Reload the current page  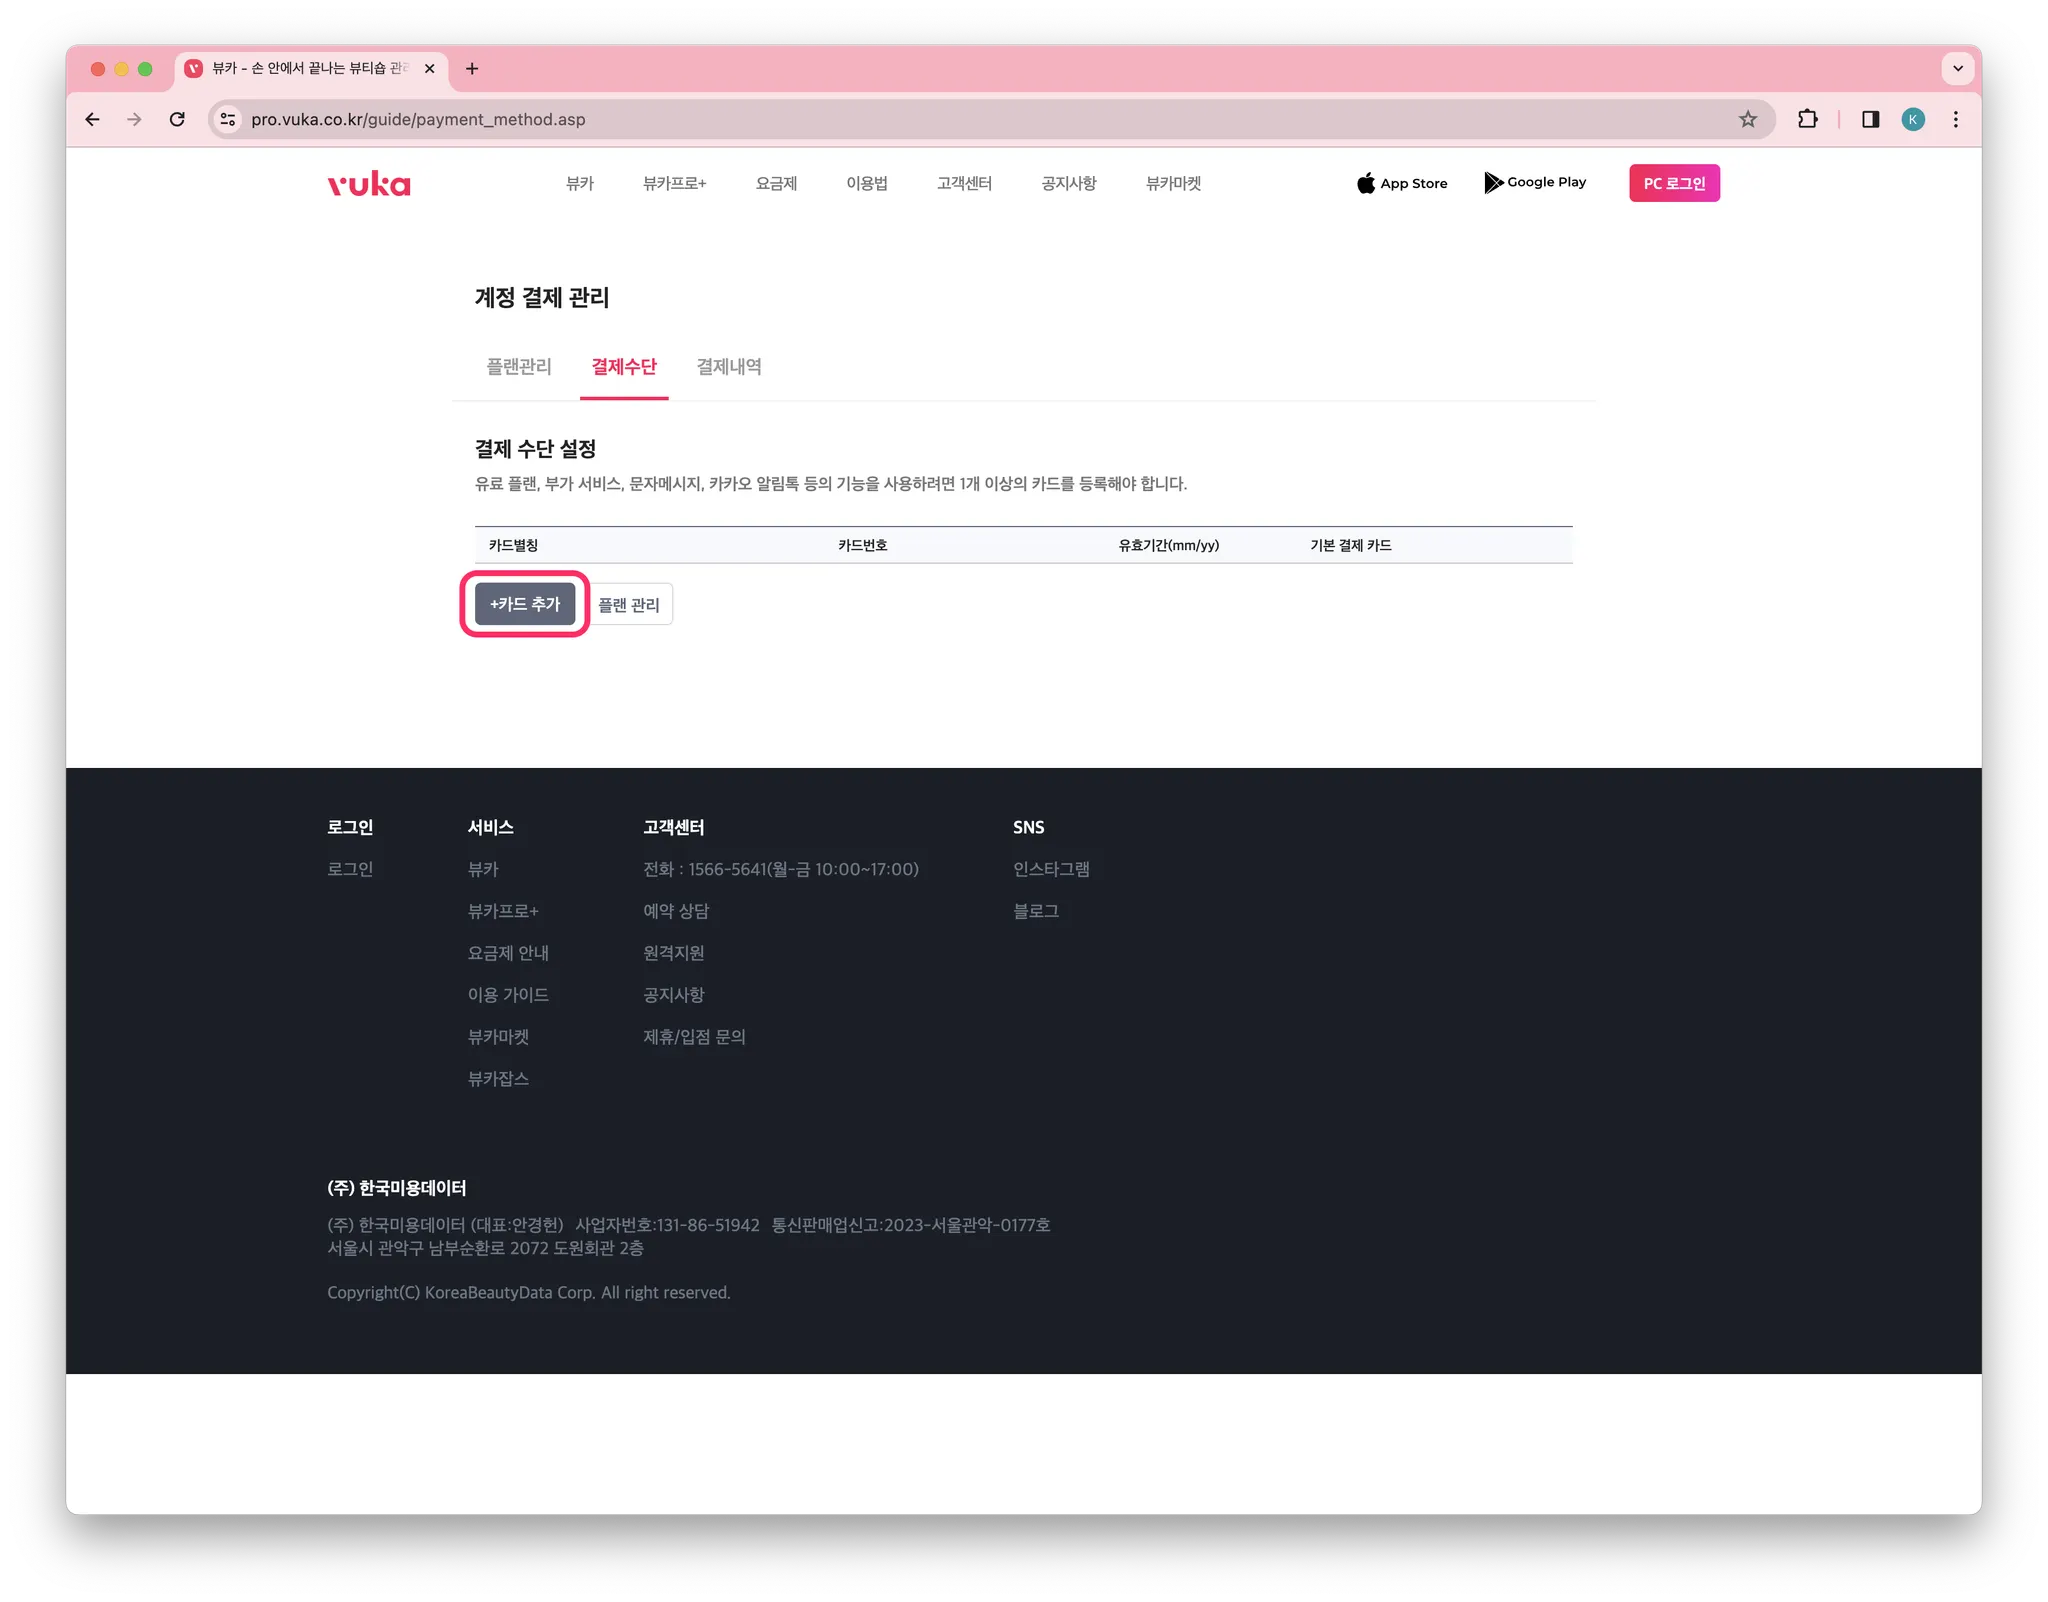coord(177,119)
